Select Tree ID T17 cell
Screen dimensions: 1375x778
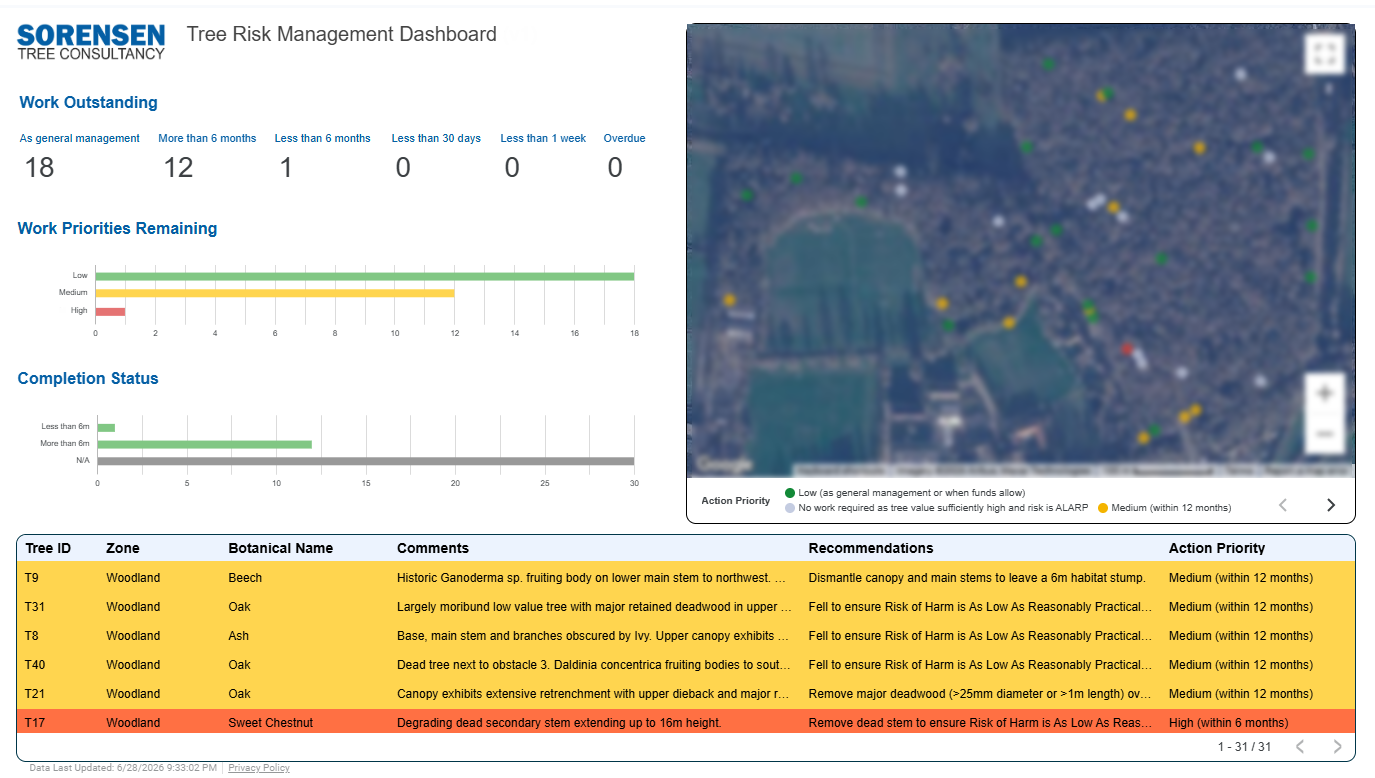[x=35, y=723]
